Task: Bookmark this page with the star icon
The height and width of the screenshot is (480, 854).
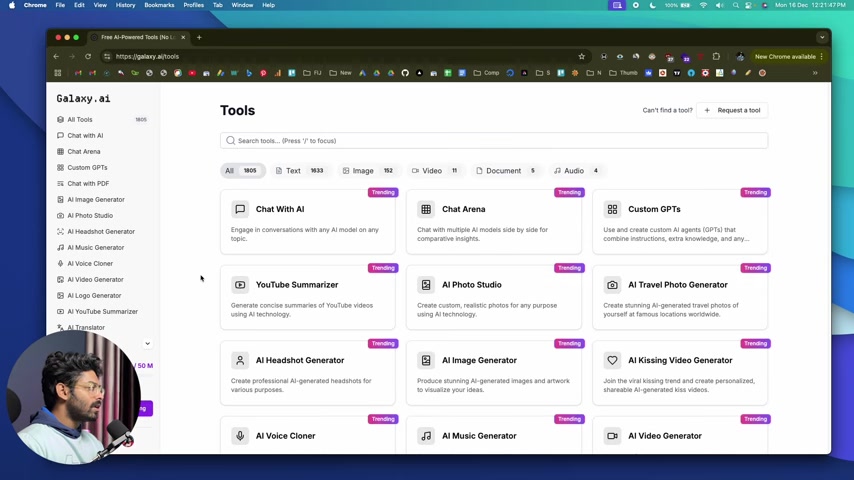Action: 582,56
